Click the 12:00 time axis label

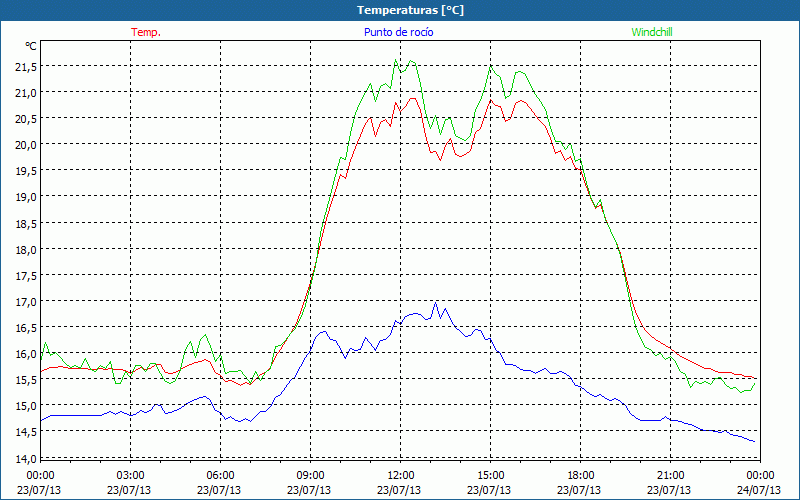point(401,476)
